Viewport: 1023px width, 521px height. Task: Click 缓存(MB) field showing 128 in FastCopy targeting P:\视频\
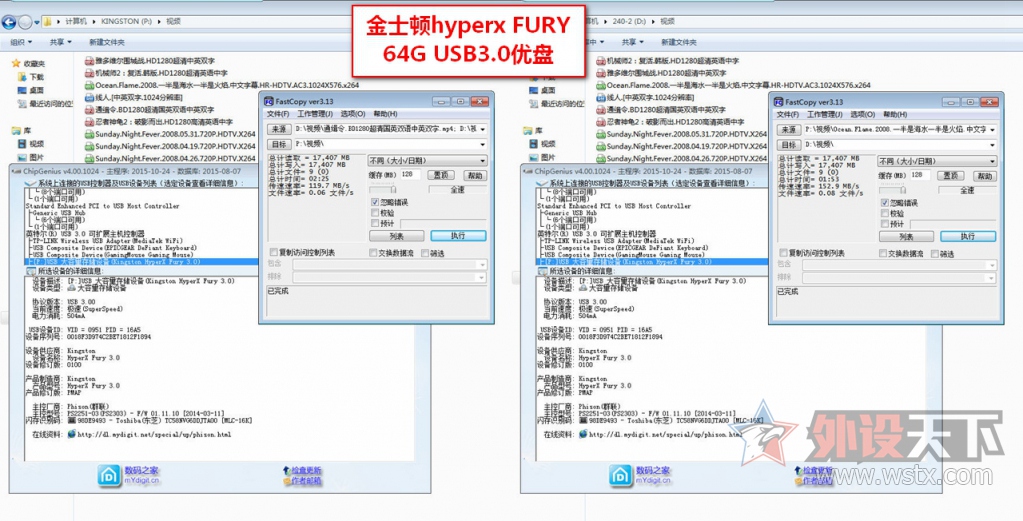[x=412, y=175]
